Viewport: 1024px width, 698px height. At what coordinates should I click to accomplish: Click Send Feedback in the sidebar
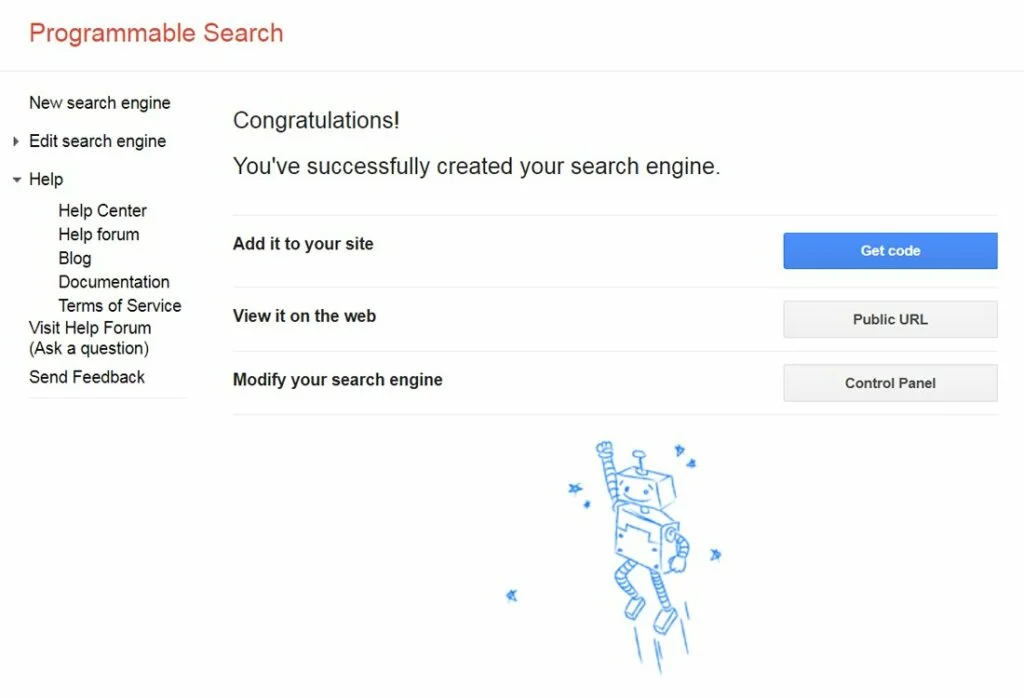pyautogui.click(x=86, y=377)
